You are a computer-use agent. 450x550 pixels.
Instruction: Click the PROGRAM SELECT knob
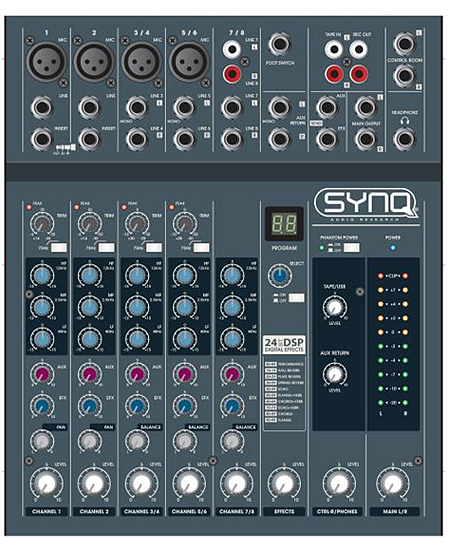280,276
